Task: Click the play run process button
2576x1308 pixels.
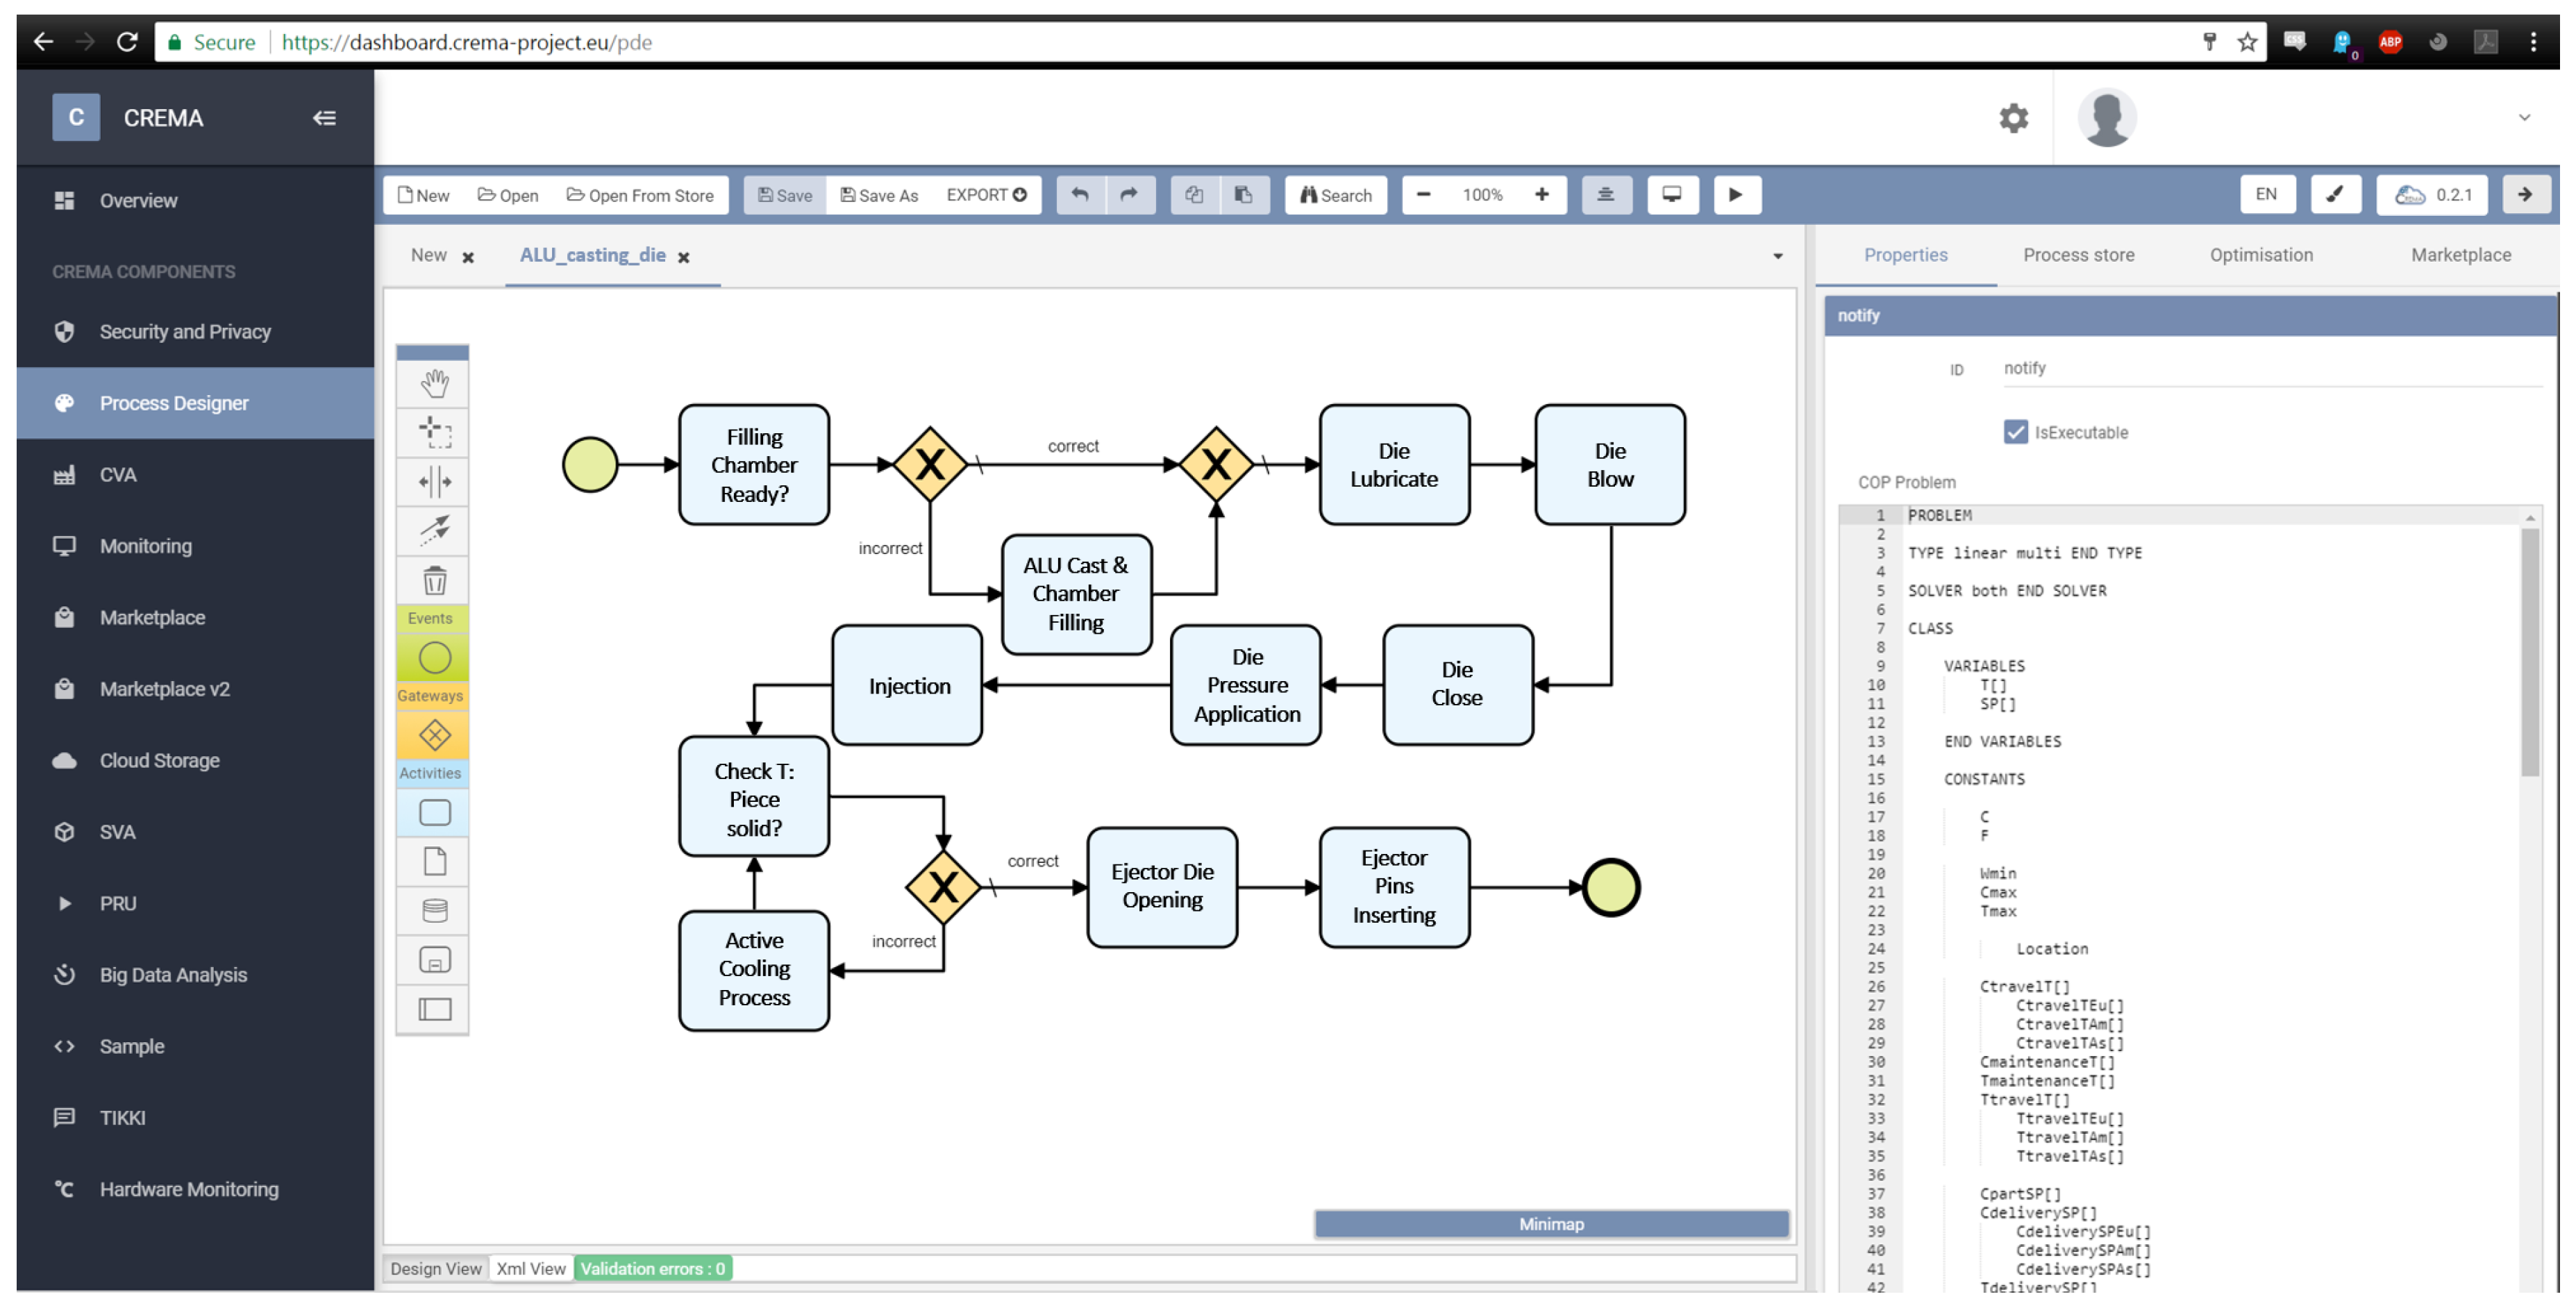Action: click(x=1736, y=195)
